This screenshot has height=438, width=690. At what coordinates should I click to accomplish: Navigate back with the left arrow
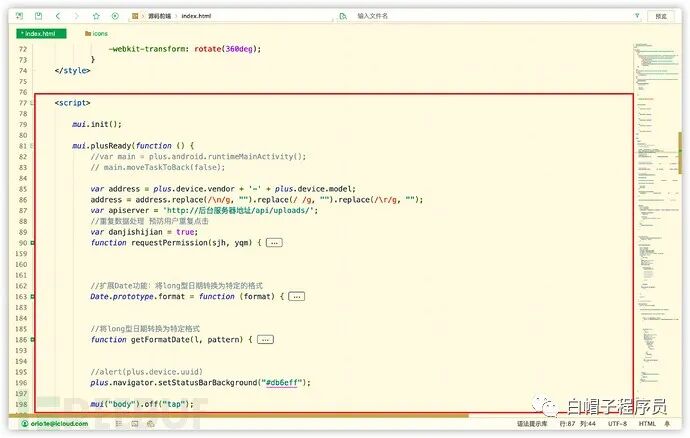pyautogui.click(x=58, y=16)
